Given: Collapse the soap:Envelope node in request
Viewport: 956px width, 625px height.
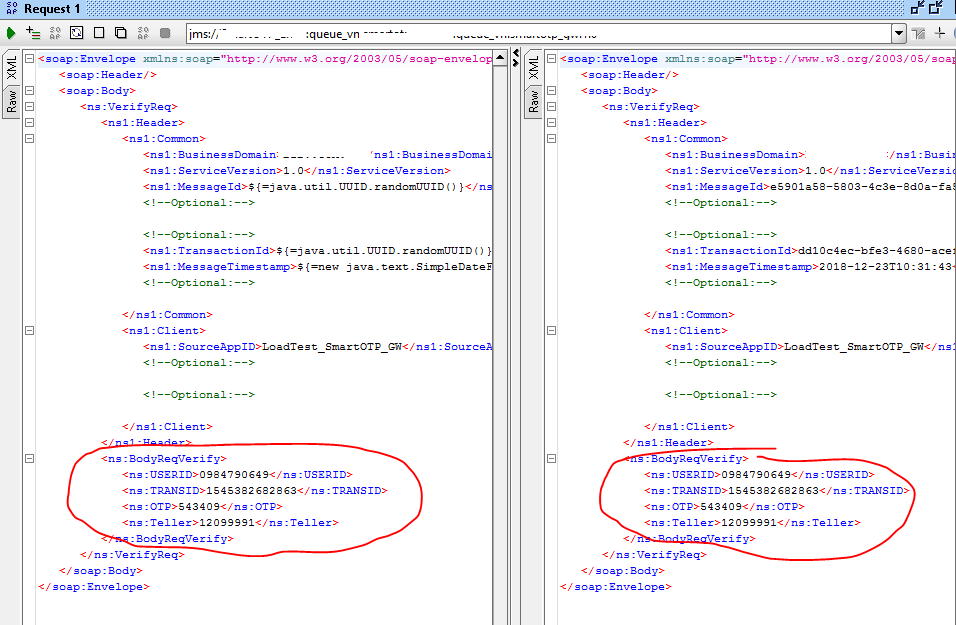Looking at the screenshot, I should click(28, 59).
